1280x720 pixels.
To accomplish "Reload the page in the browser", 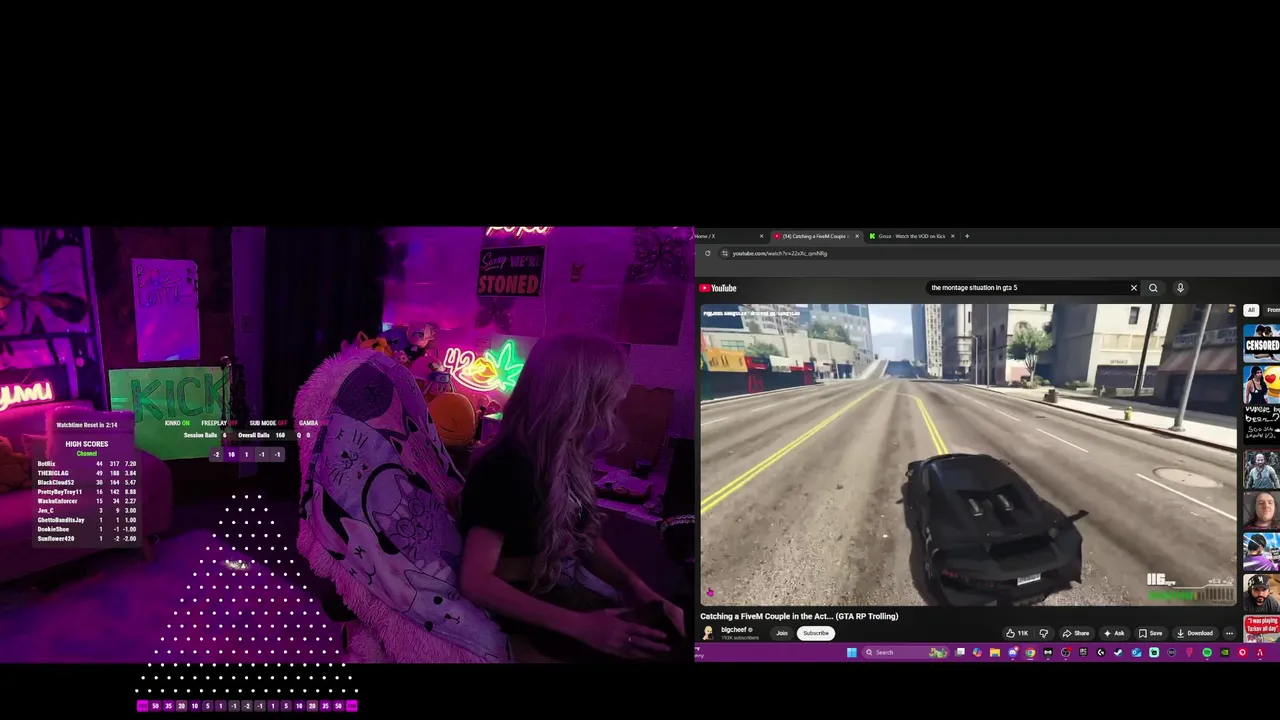I will [x=707, y=253].
